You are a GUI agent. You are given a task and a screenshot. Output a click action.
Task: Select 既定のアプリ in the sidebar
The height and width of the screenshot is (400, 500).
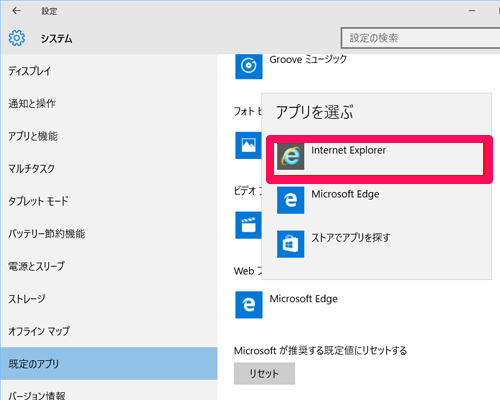click(x=109, y=363)
